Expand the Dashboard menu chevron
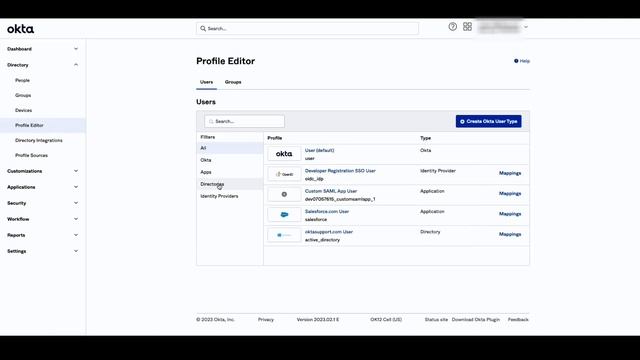Screen dimensions: 640x360 coord(76,49)
